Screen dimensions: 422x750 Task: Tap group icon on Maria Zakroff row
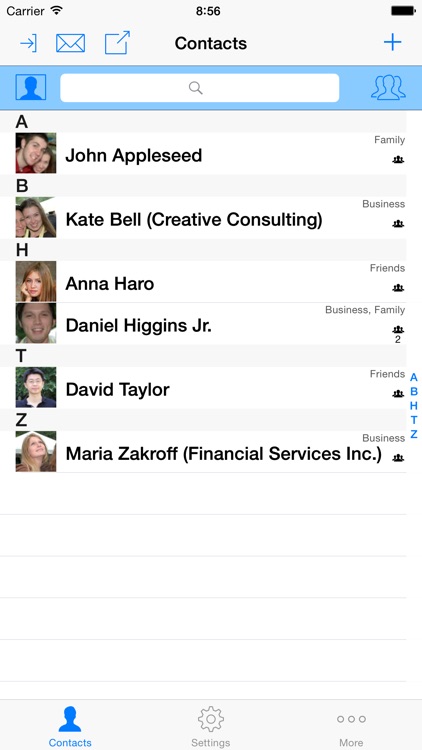tap(398, 458)
